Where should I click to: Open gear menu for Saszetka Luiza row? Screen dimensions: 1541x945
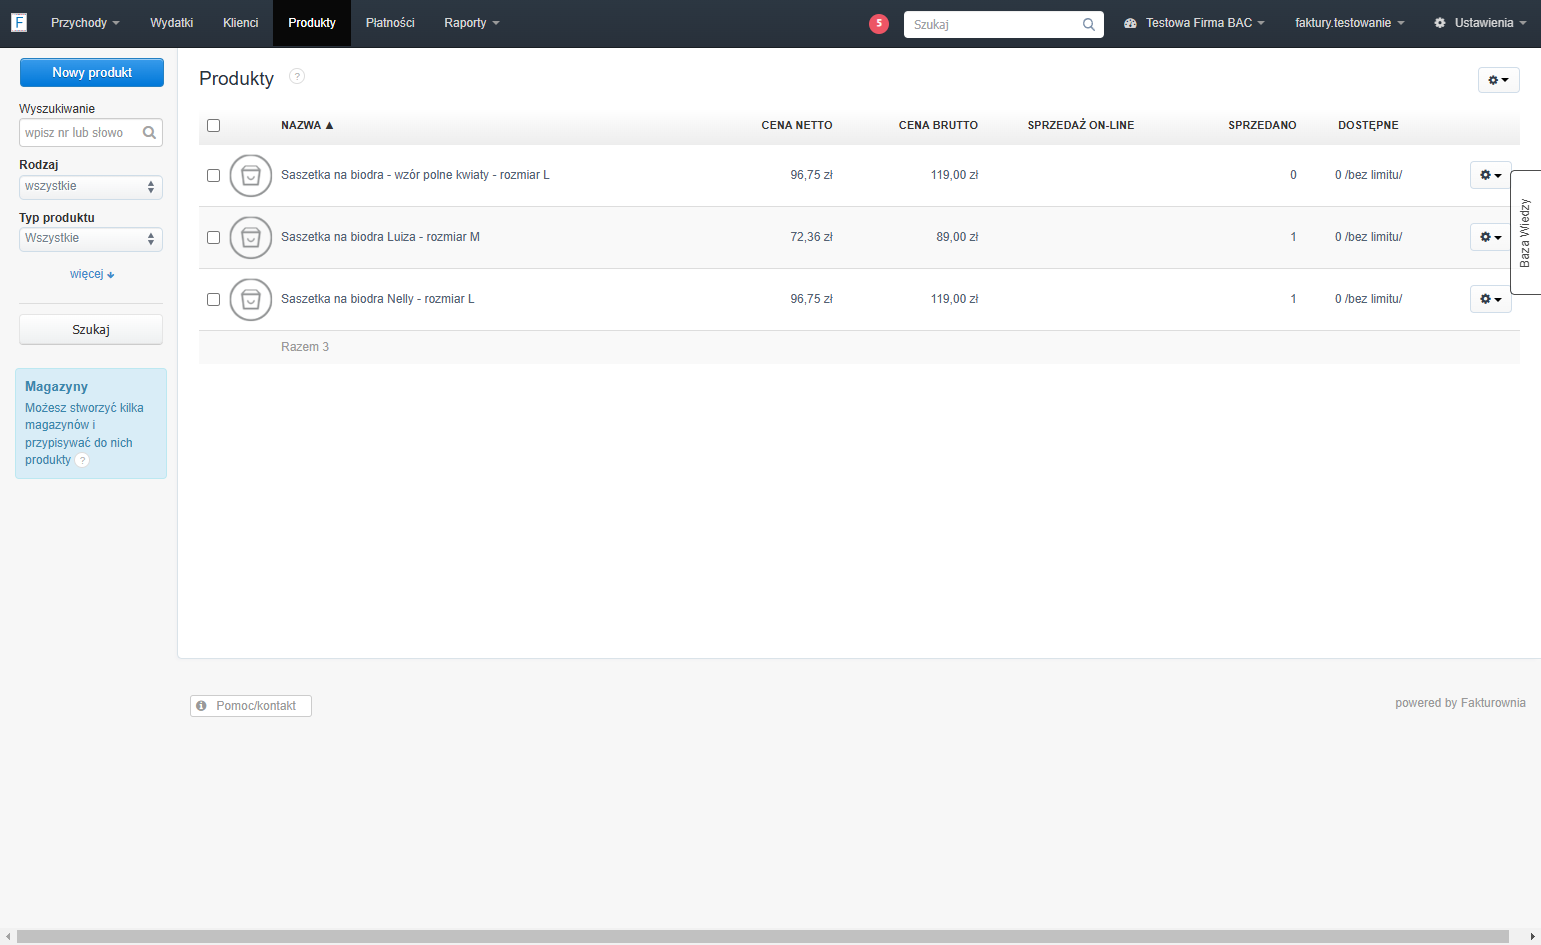(x=1490, y=237)
